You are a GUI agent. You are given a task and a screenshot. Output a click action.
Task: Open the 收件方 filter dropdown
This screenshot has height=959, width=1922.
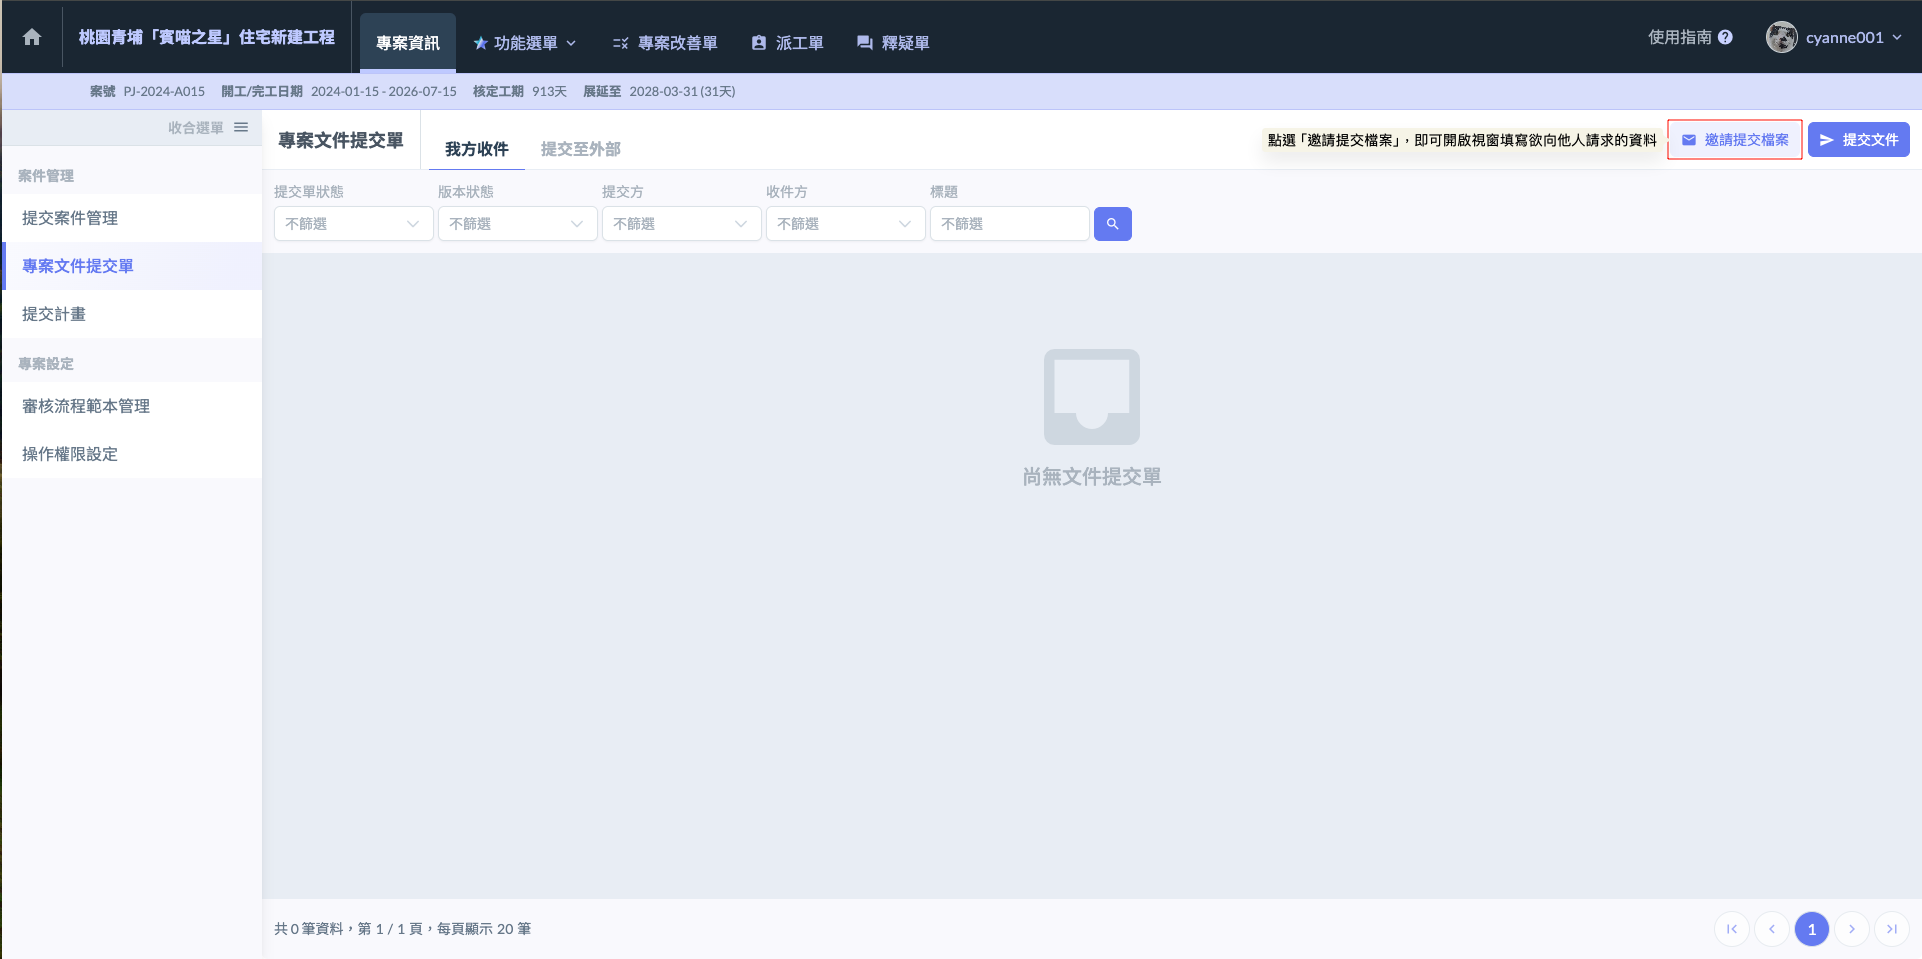[x=846, y=224]
